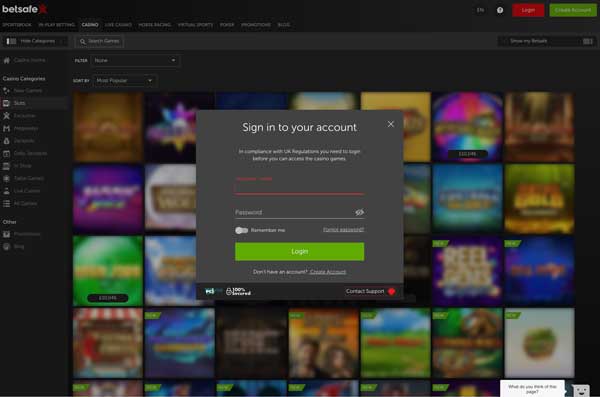Close the sign in dialog
The width and height of the screenshot is (600, 397).
(390, 124)
